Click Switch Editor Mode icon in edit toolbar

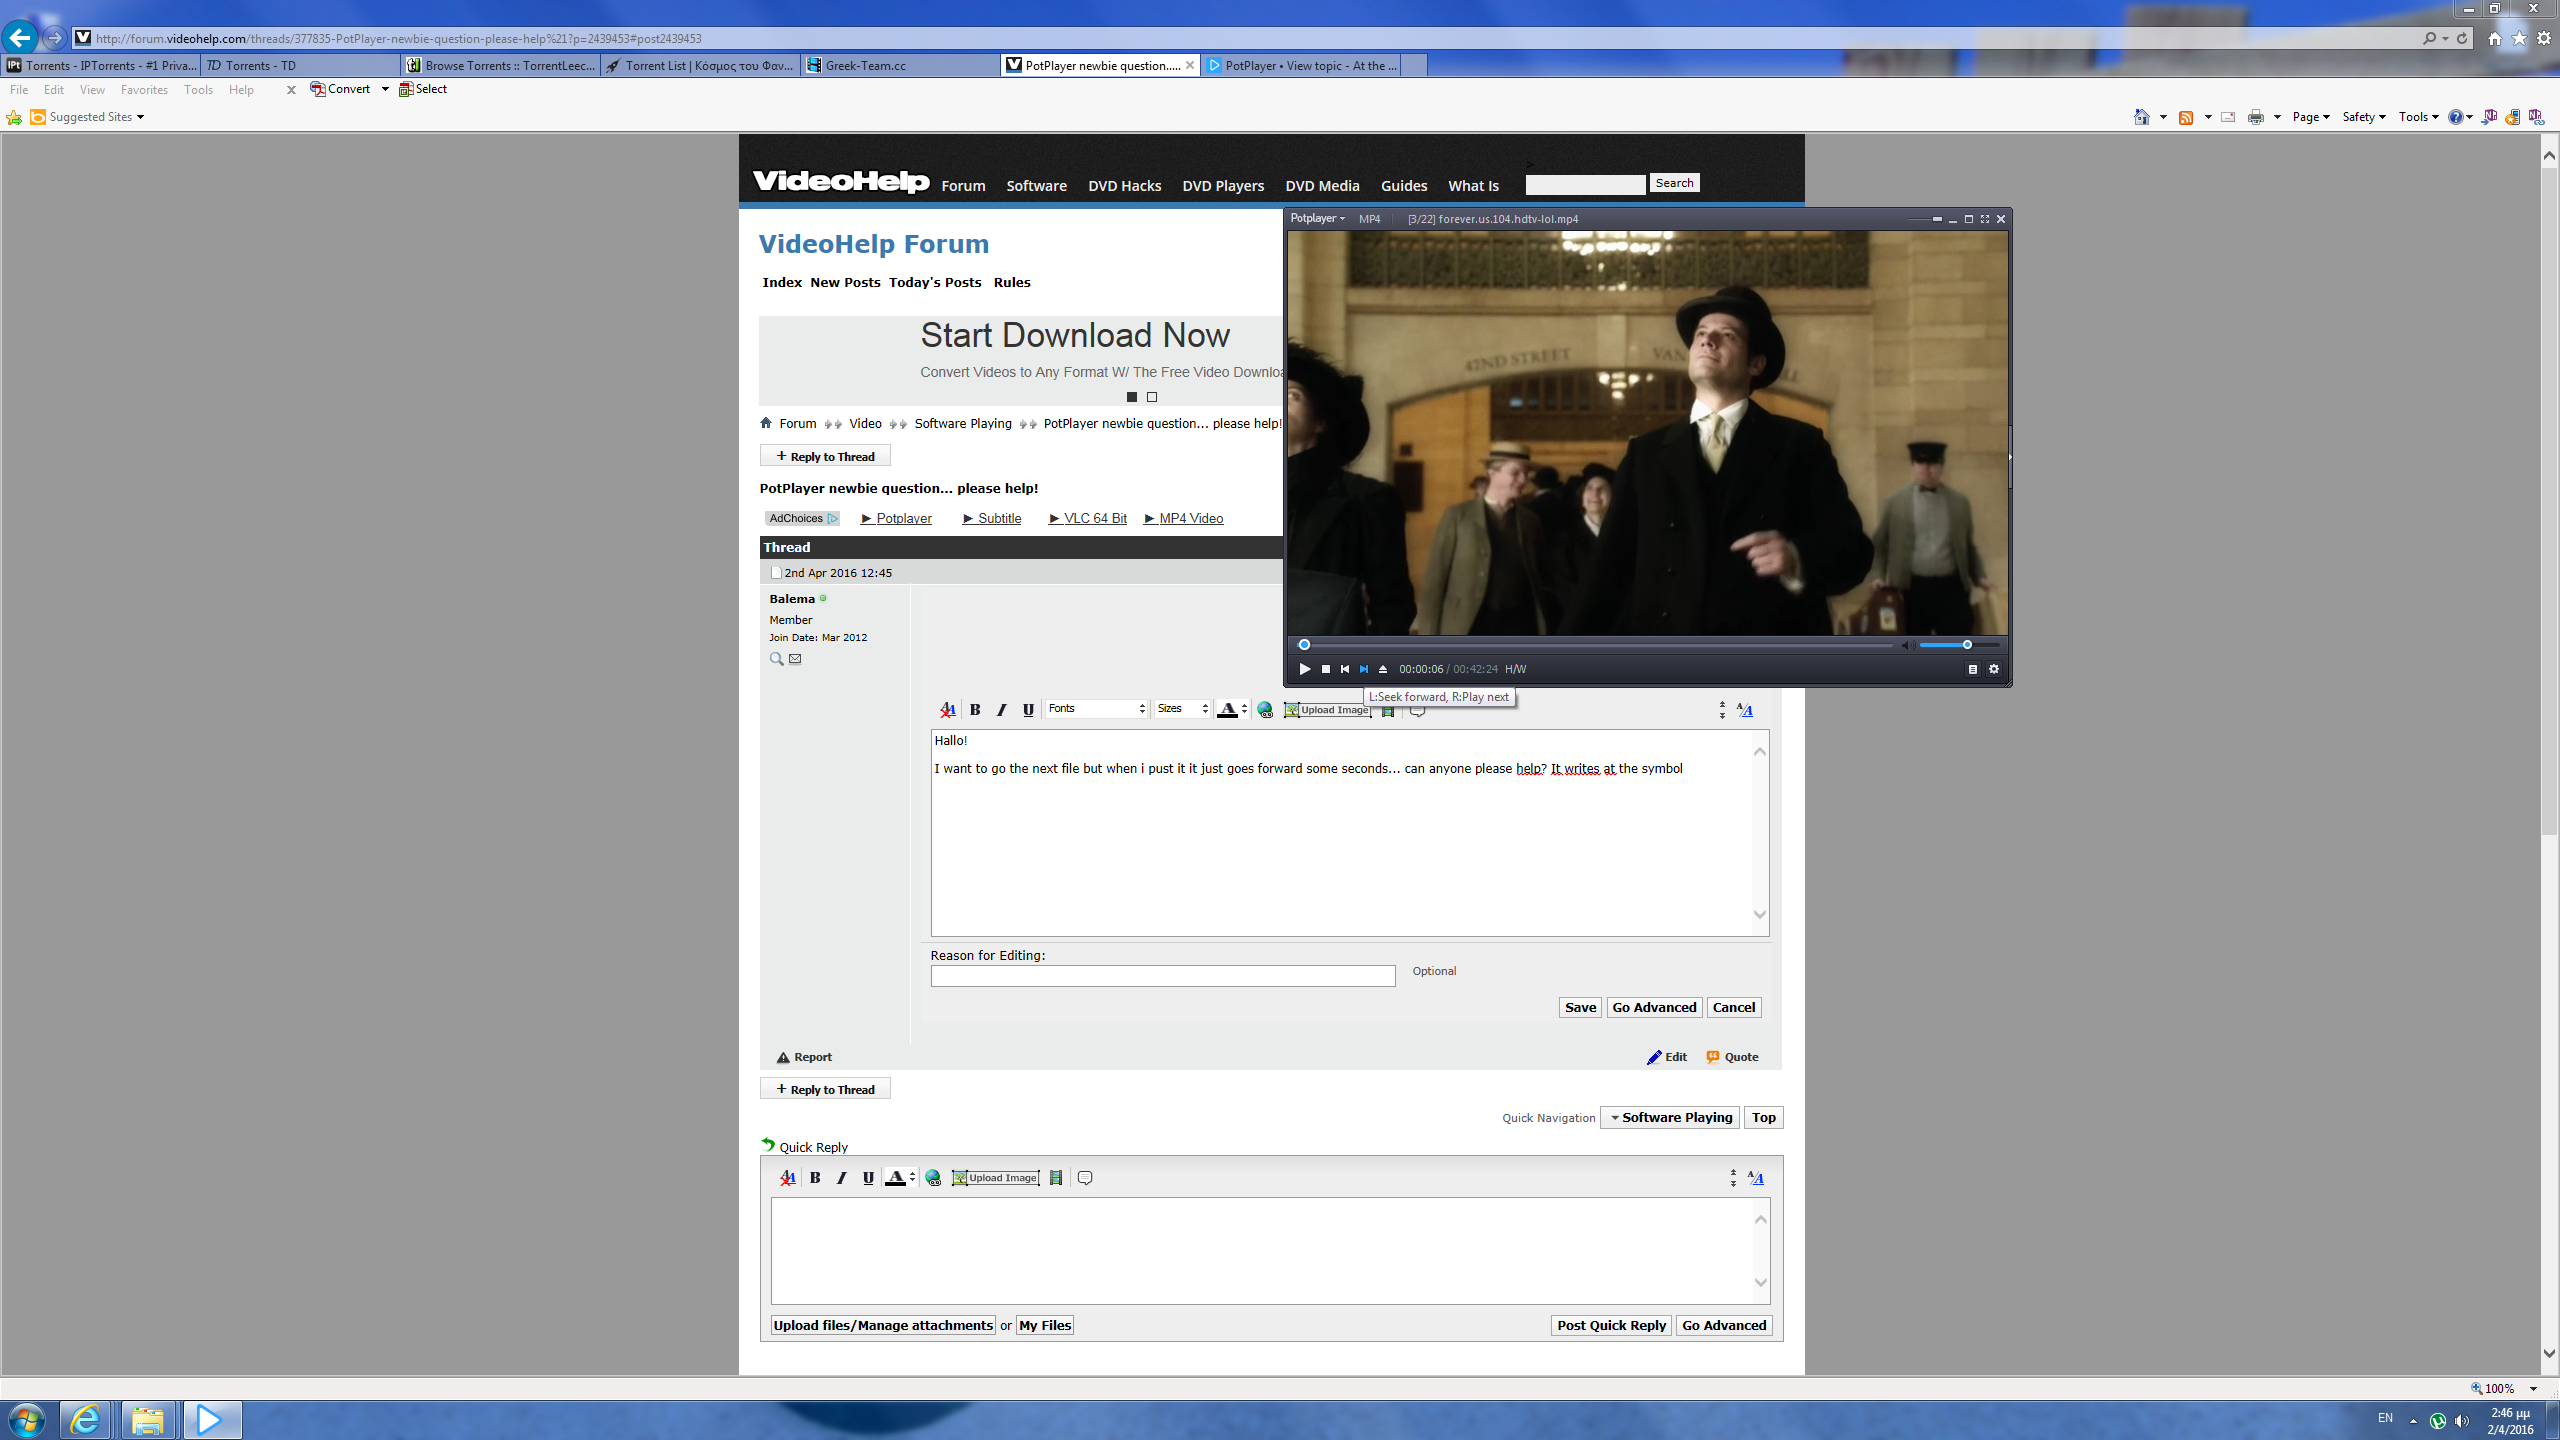(x=1745, y=710)
